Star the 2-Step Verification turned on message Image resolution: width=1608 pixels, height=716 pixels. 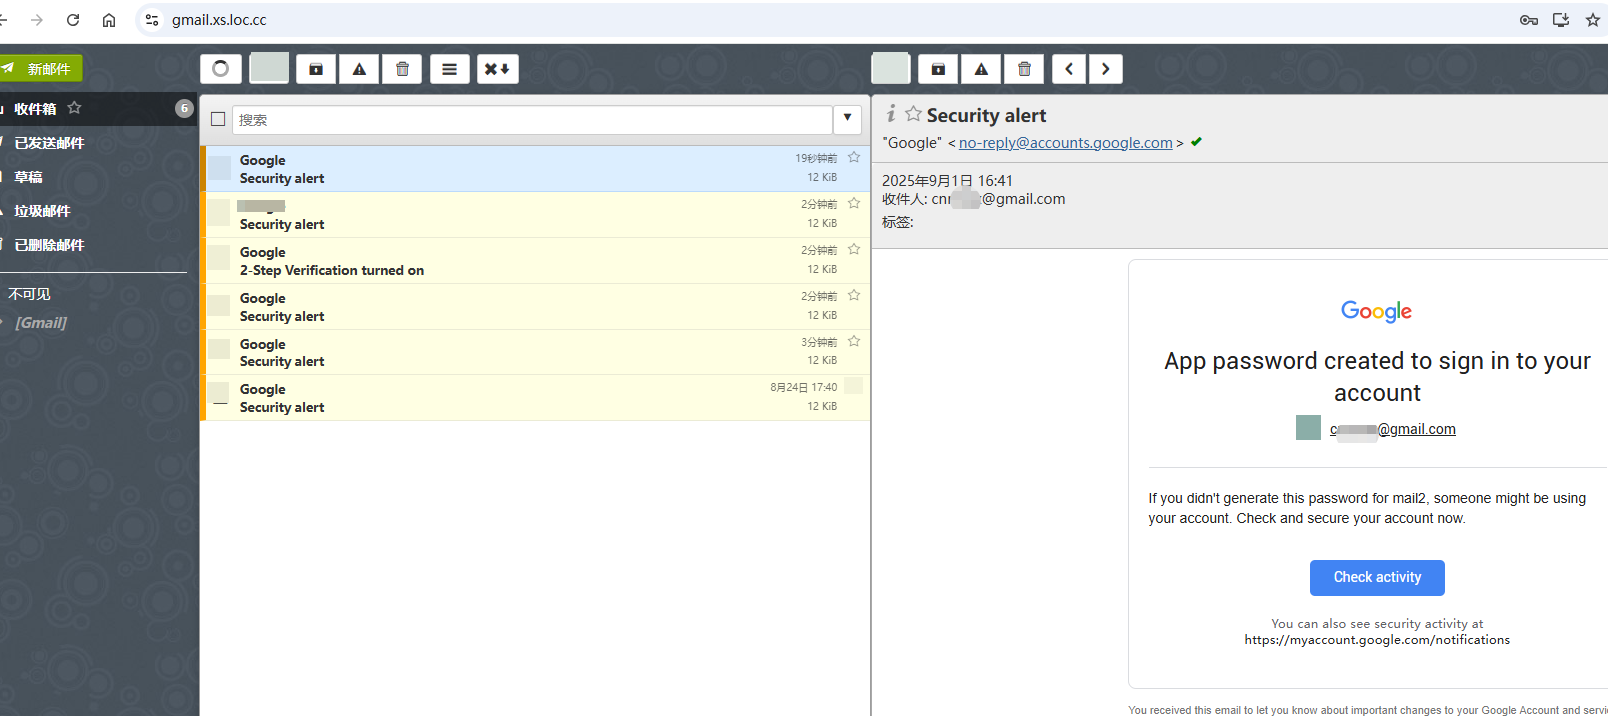(854, 249)
